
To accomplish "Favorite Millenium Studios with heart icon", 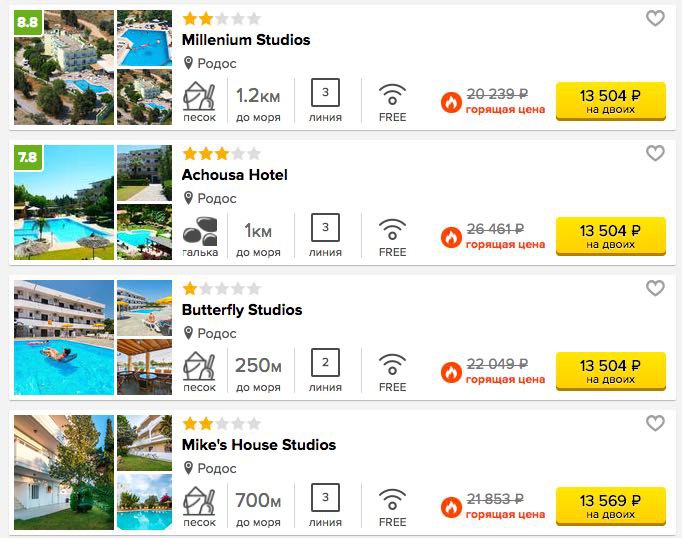I will (x=655, y=19).
